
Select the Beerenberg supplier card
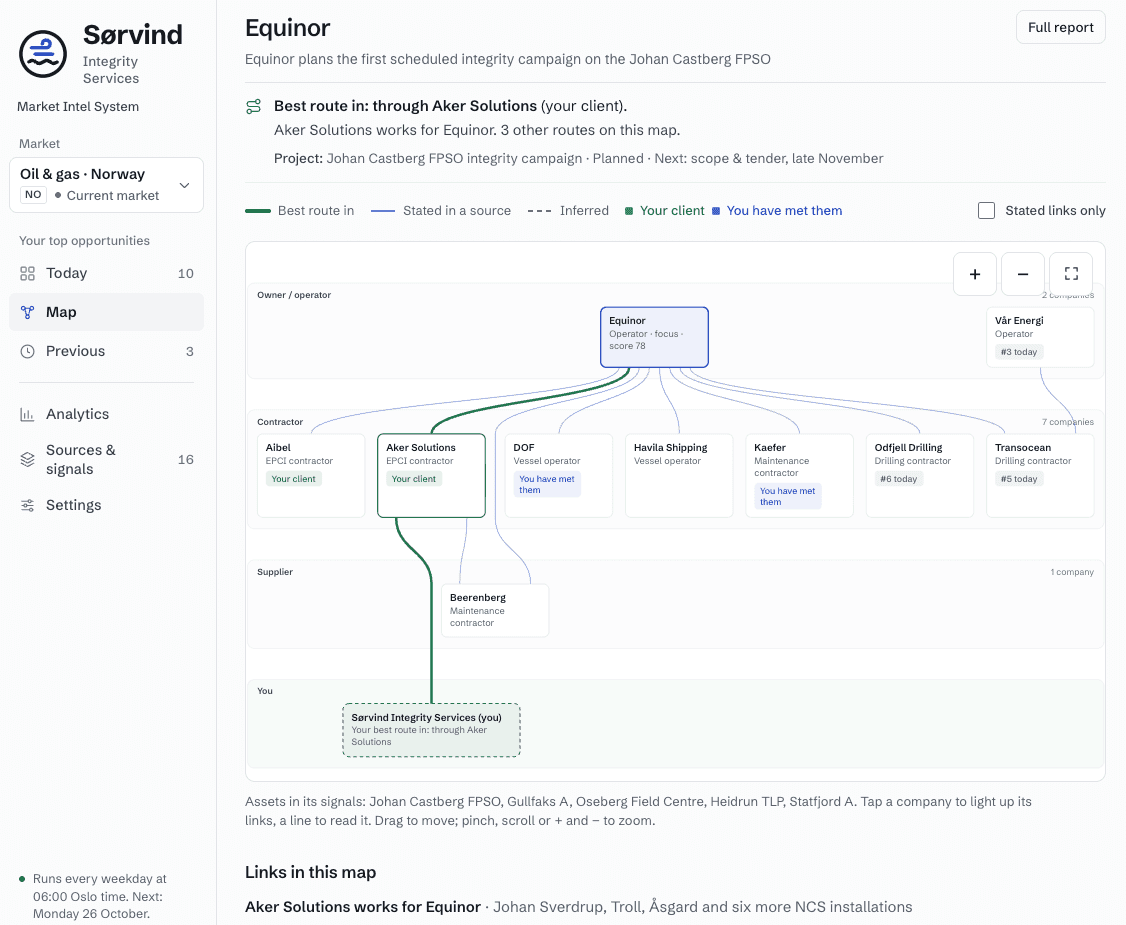[495, 610]
